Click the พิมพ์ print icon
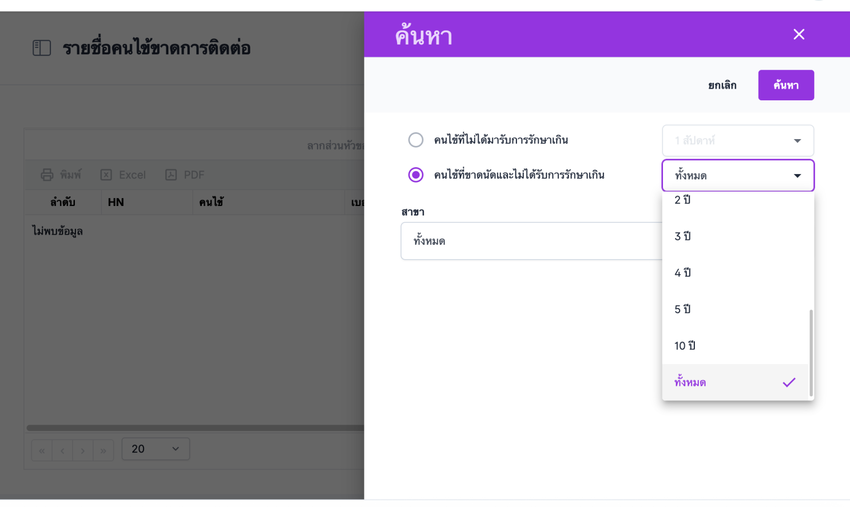Screen dimensions: 850x507 [47, 175]
